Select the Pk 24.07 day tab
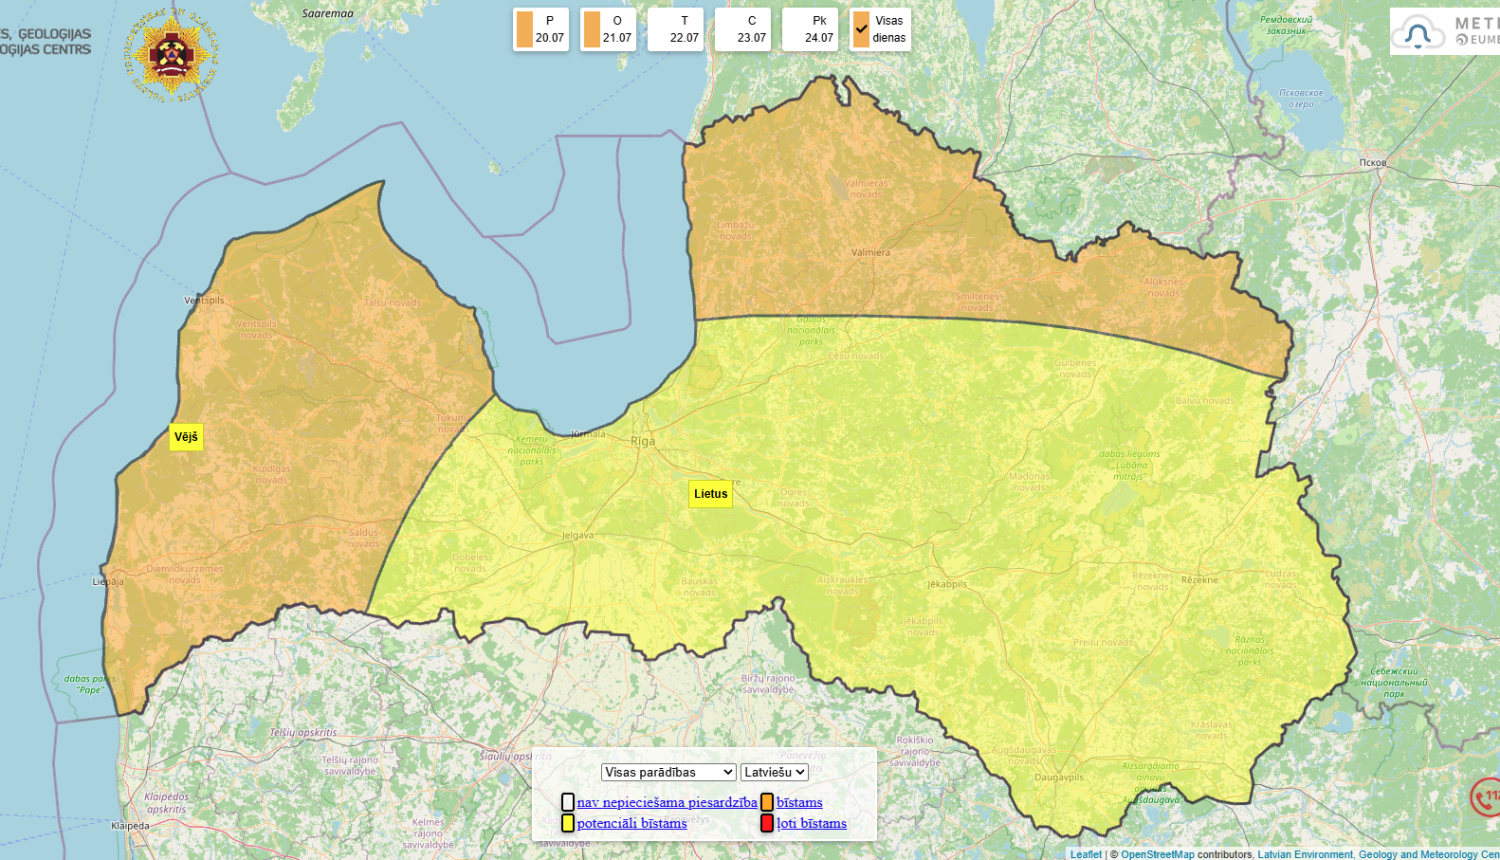The image size is (1500, 860). click(x=810, y=29)
